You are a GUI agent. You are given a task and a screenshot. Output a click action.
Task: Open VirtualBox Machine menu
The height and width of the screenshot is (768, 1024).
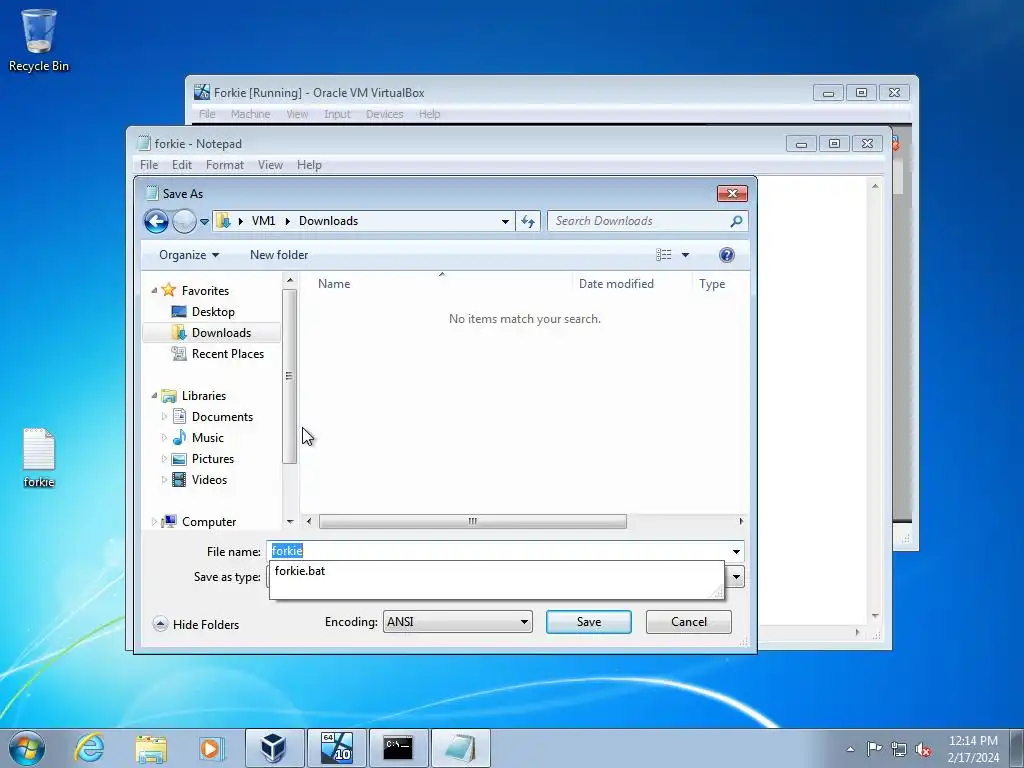(250, 114)
